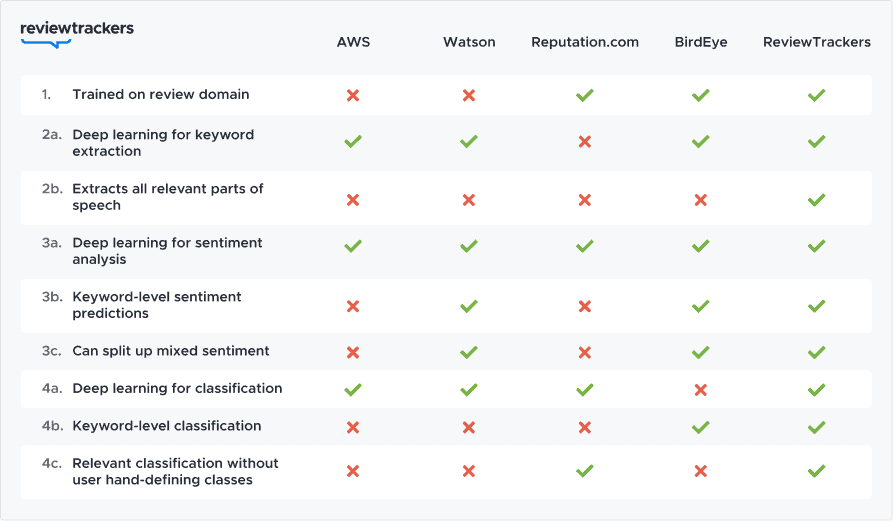
Task: Select the ReviewTrackers column header
Action: click(x=817, y=43)
